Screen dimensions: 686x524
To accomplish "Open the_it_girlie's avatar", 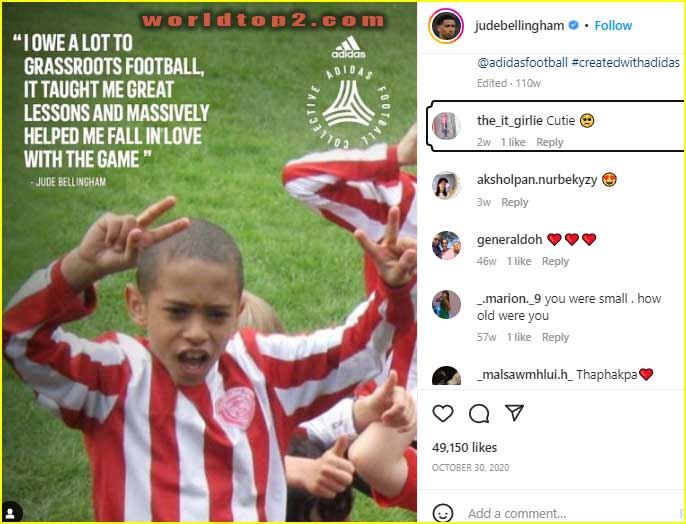I will (446, 126).
